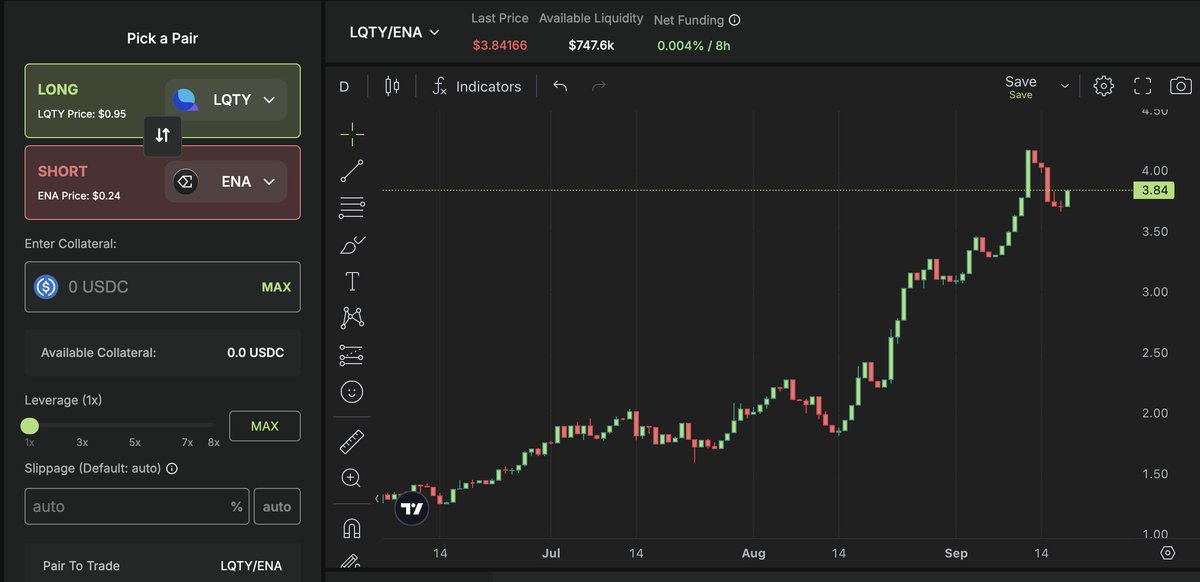This screenshot has height=582, width=1200.
Task: Select the ruler measure tool
Action: click(x=352, y=441)
